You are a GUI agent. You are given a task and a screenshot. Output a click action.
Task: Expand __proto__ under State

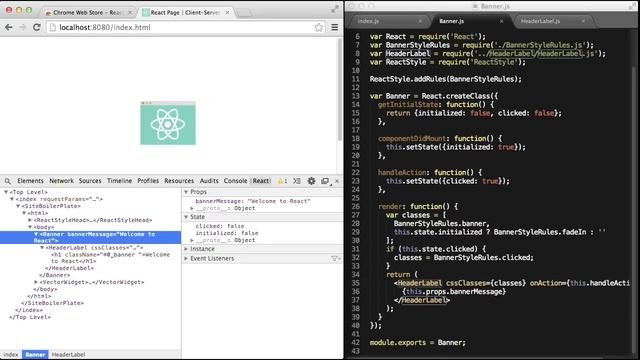[x=192, y=240]
